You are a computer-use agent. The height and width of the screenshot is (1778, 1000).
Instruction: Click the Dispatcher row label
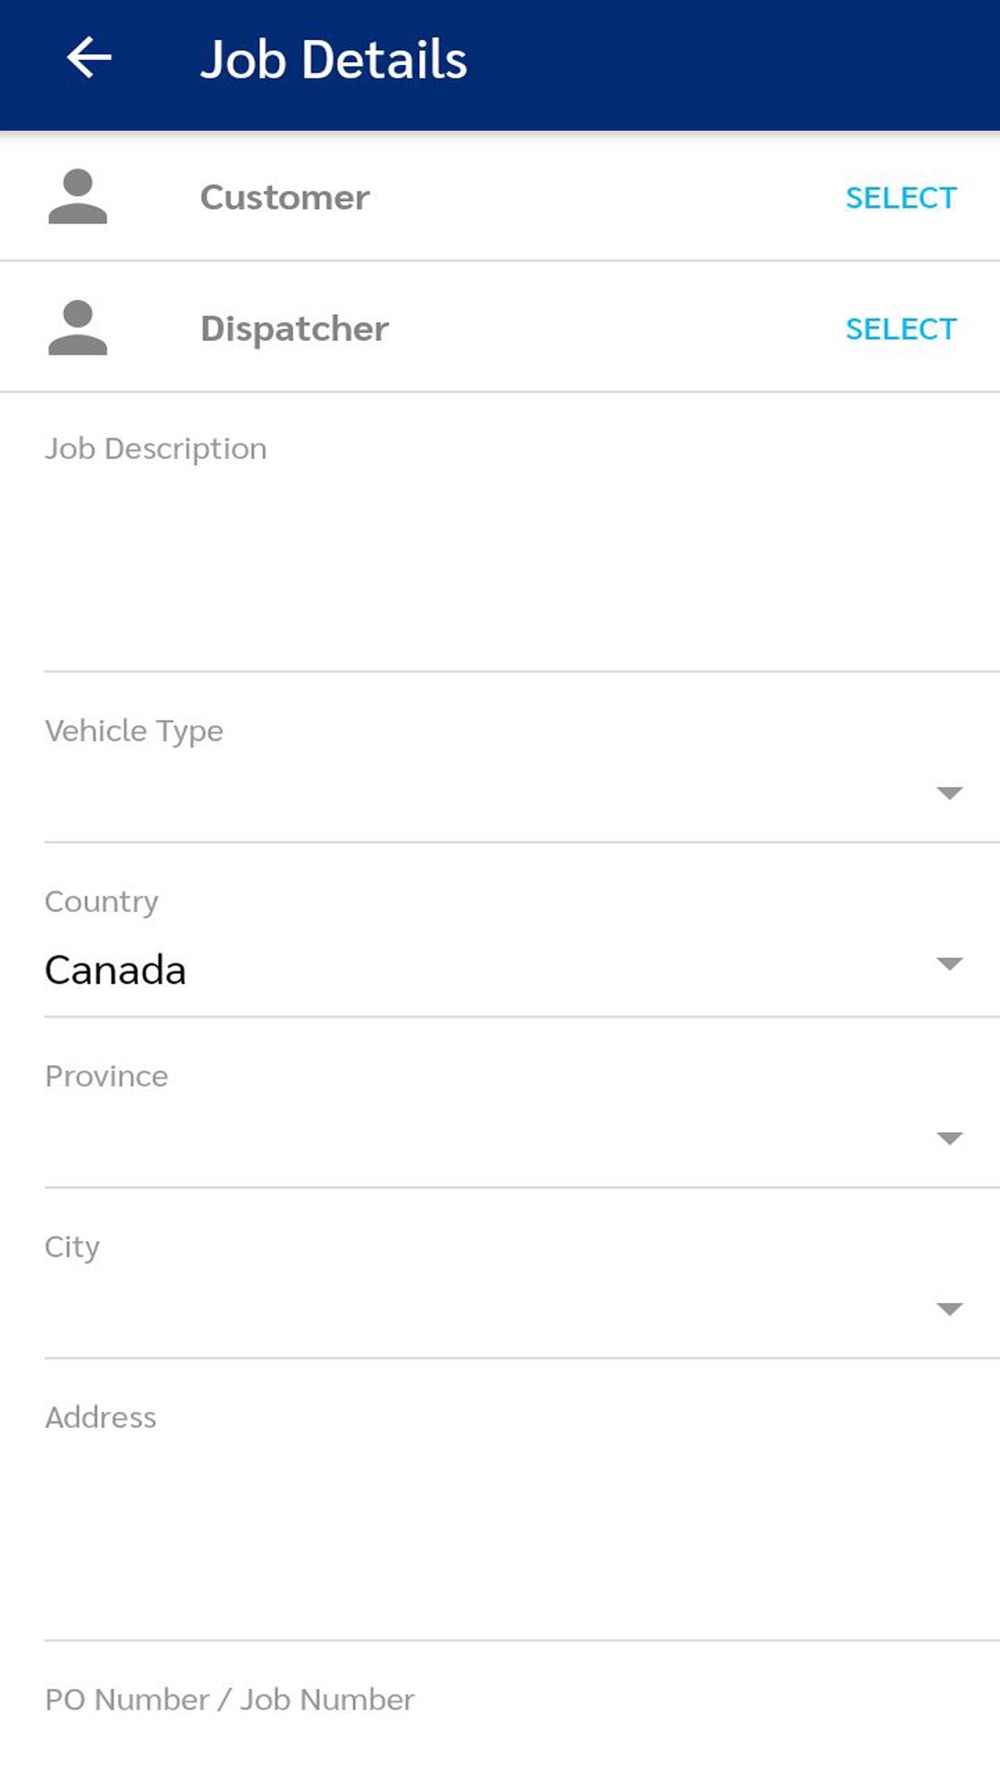coord(294,329)
